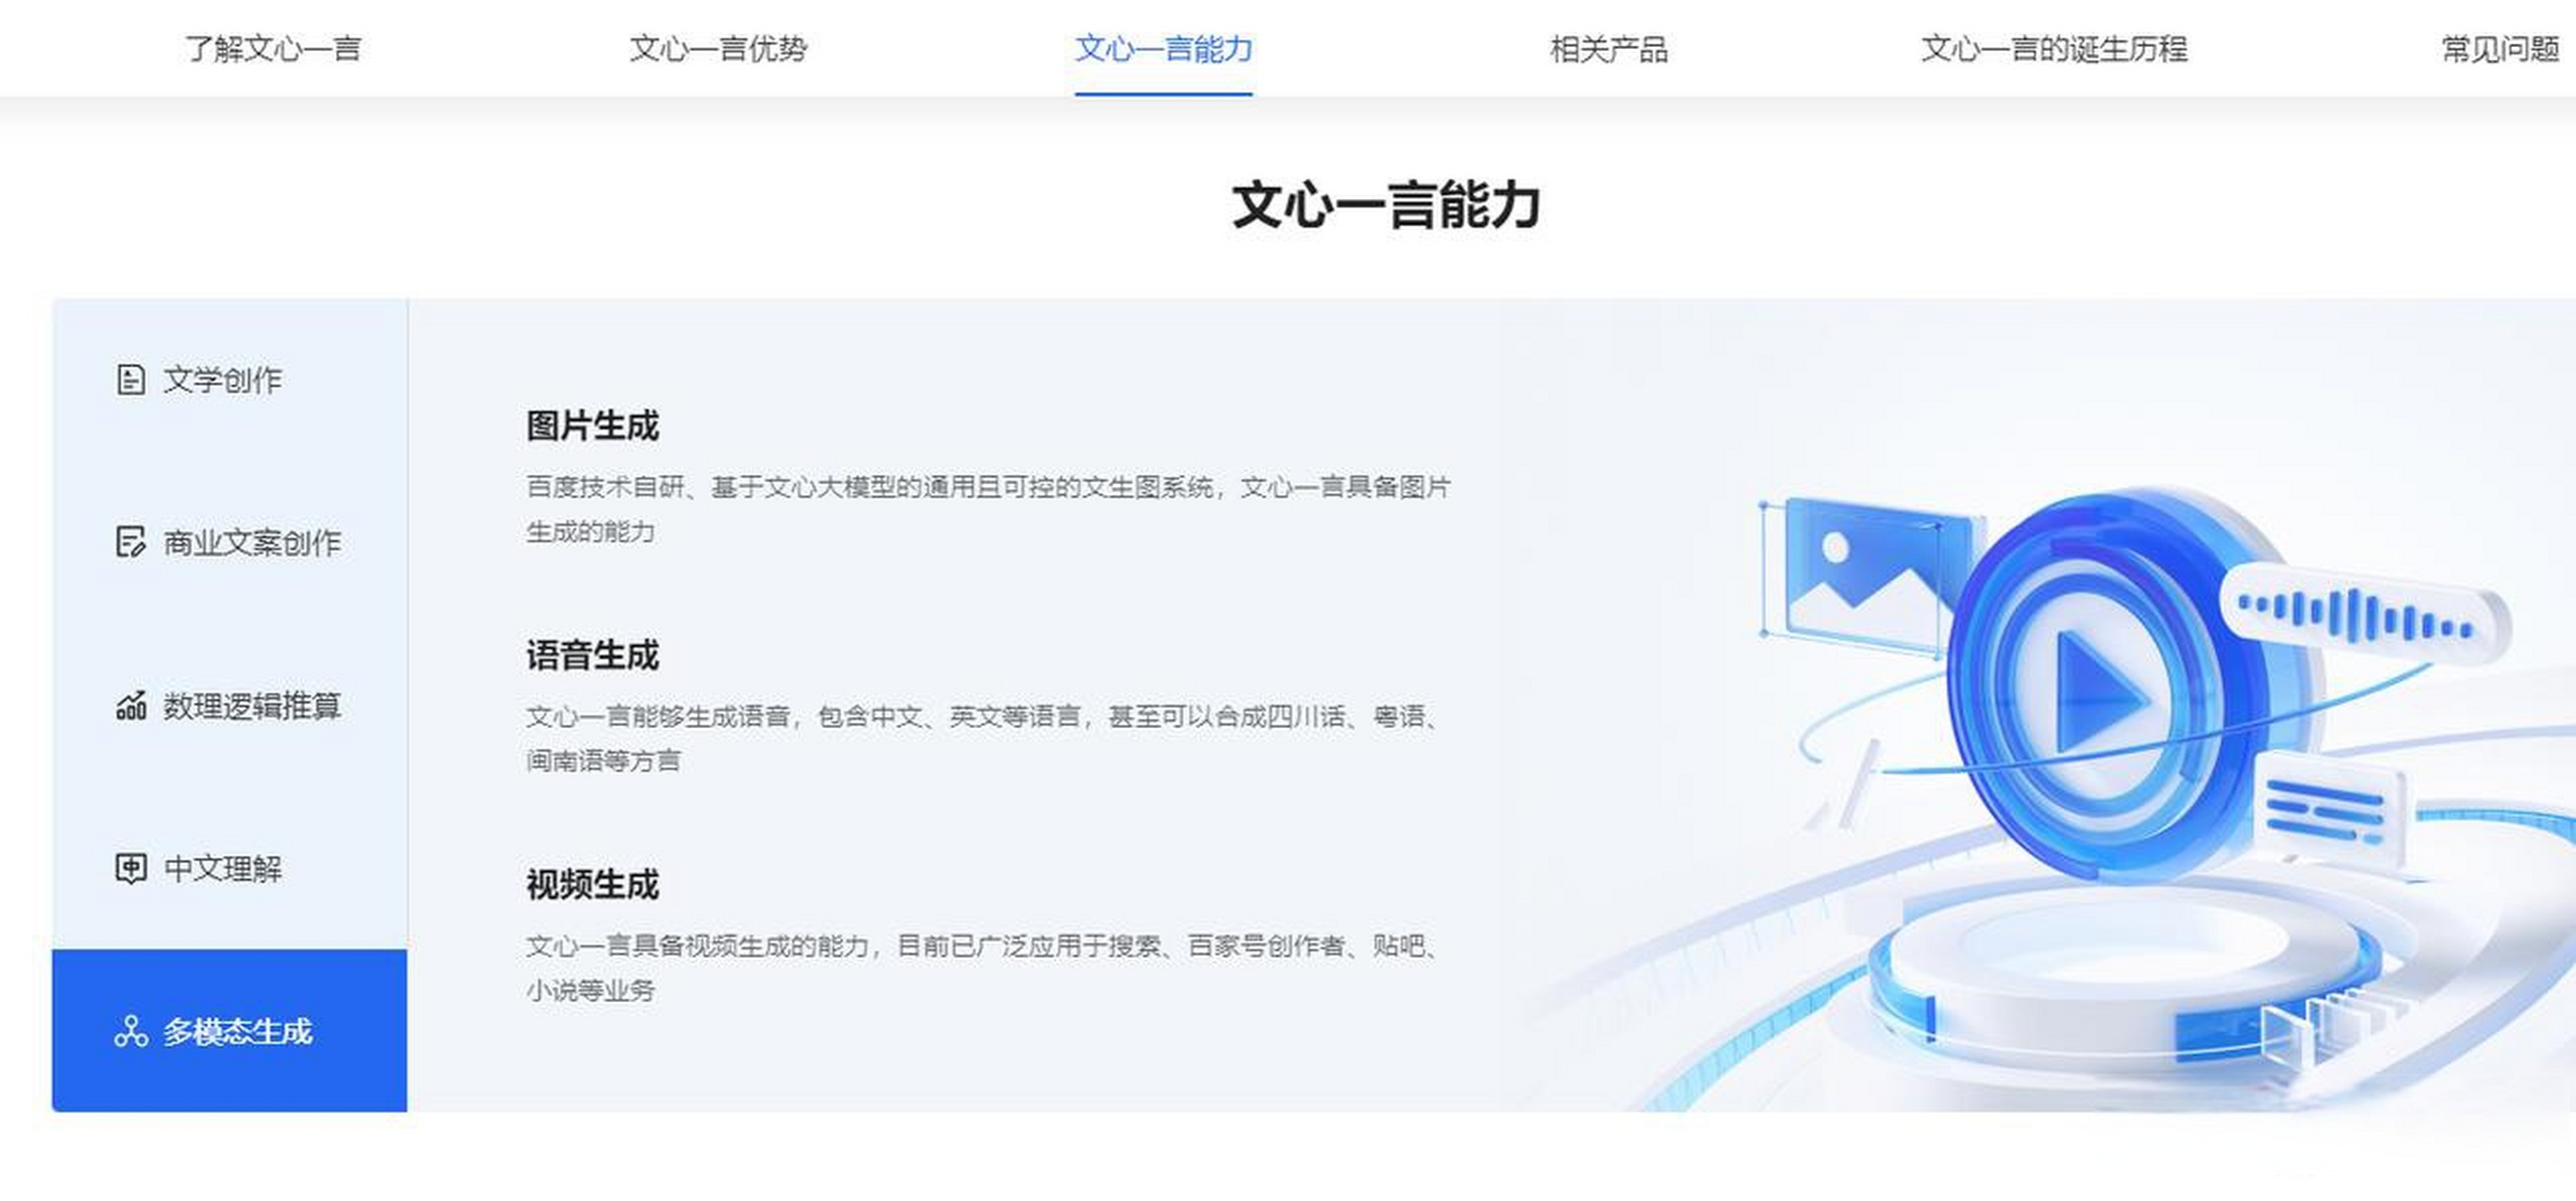This screenshot has width=2576, height=1201.
Task: Click the 数理逻辑推算 chart icon
Action: click(x=131, y=706)
